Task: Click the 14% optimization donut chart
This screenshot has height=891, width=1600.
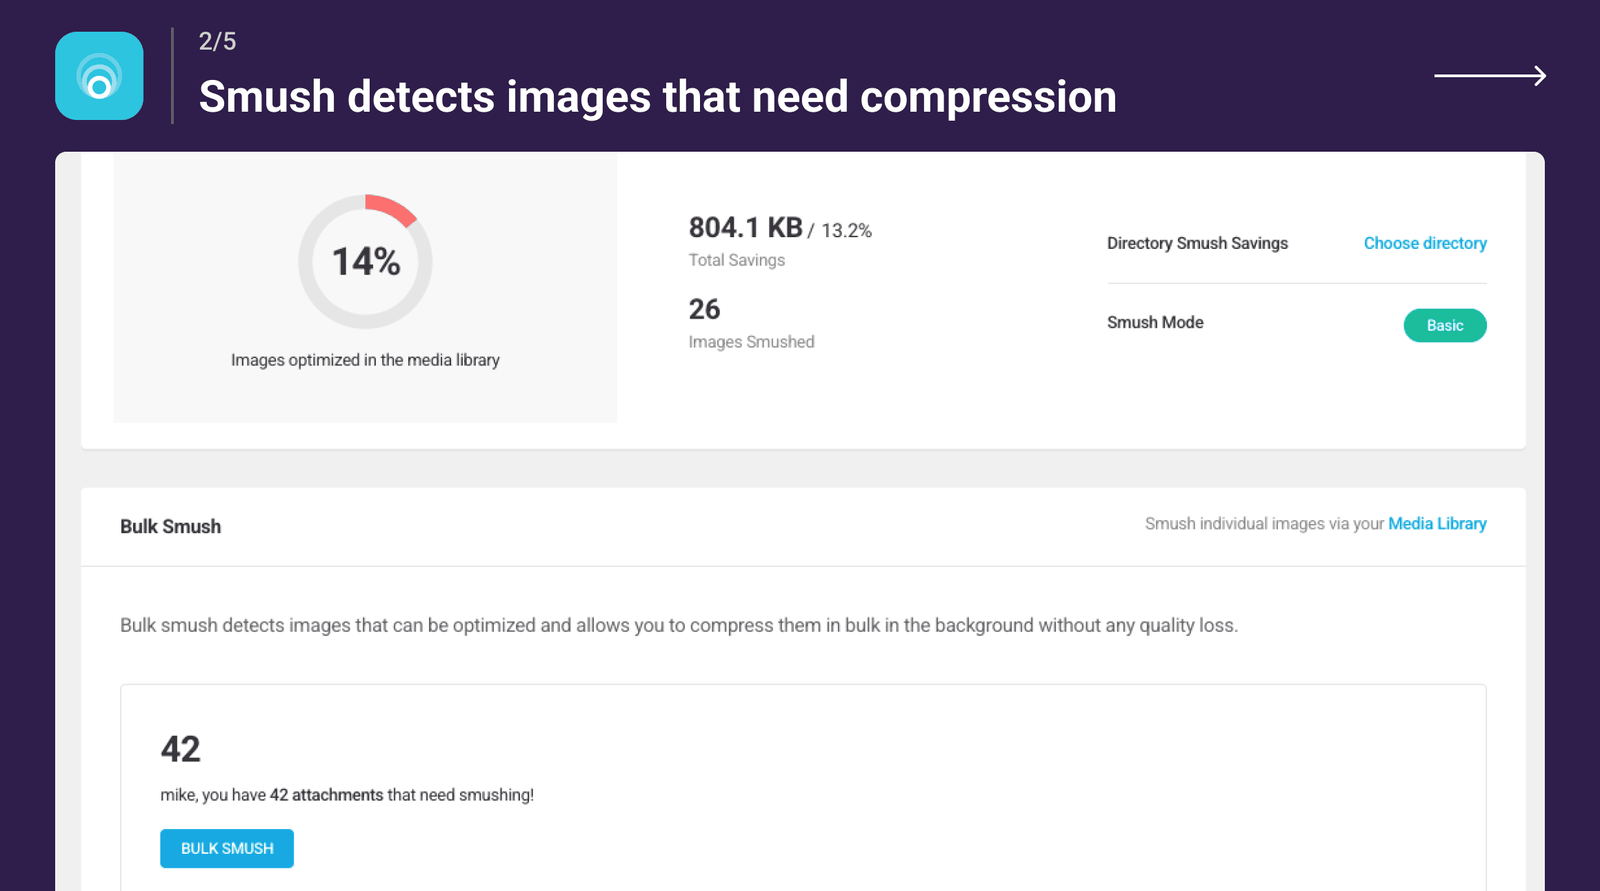Action: (x=365, y=262)
